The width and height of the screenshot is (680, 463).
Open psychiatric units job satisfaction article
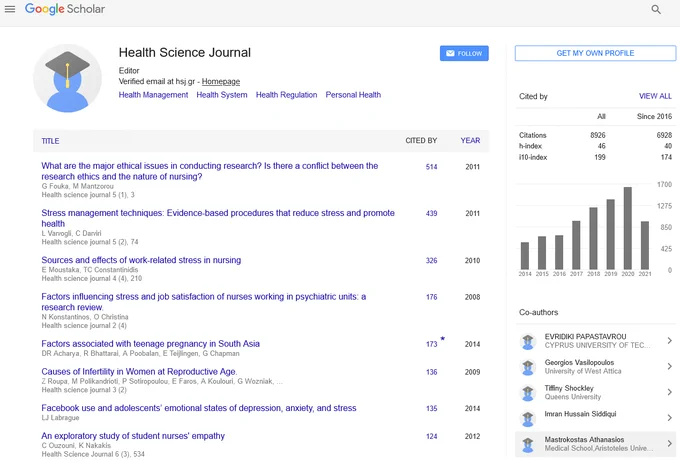203,302
